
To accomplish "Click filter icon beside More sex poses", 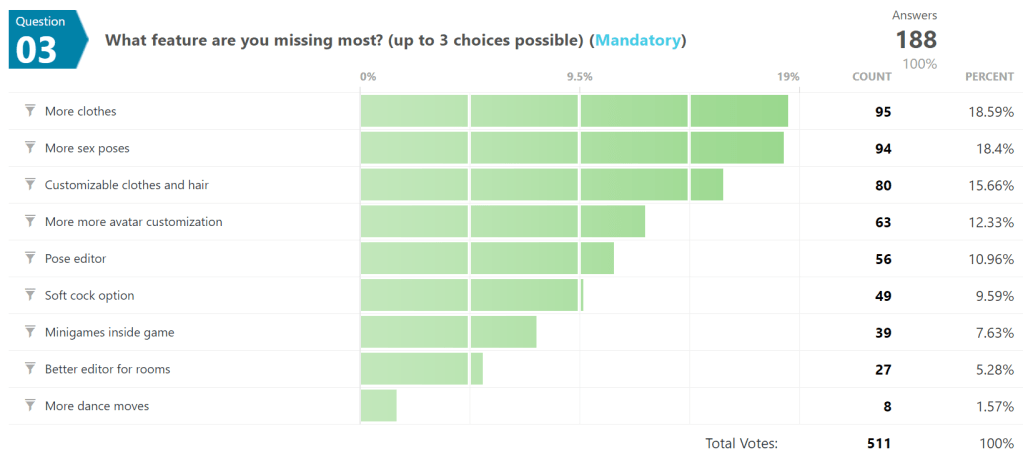I will (x=30, y=148).
